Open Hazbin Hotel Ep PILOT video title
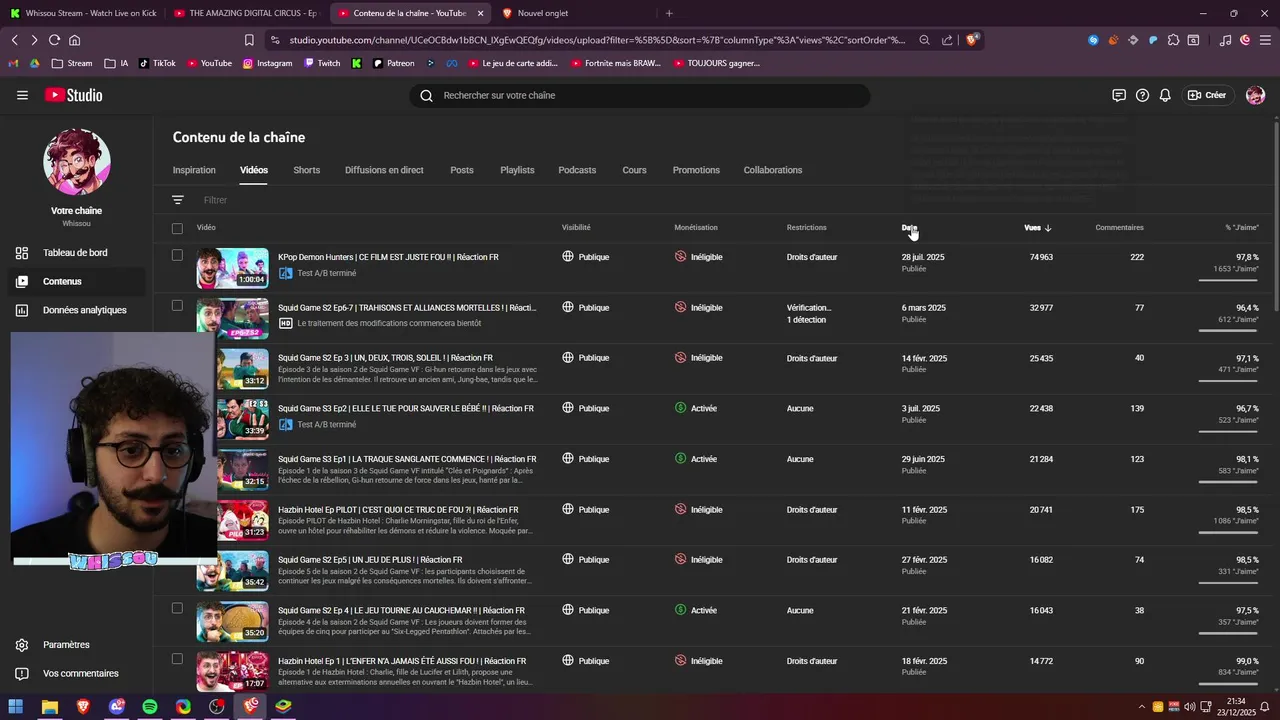1280x720 pixels. tap(398, 509)
